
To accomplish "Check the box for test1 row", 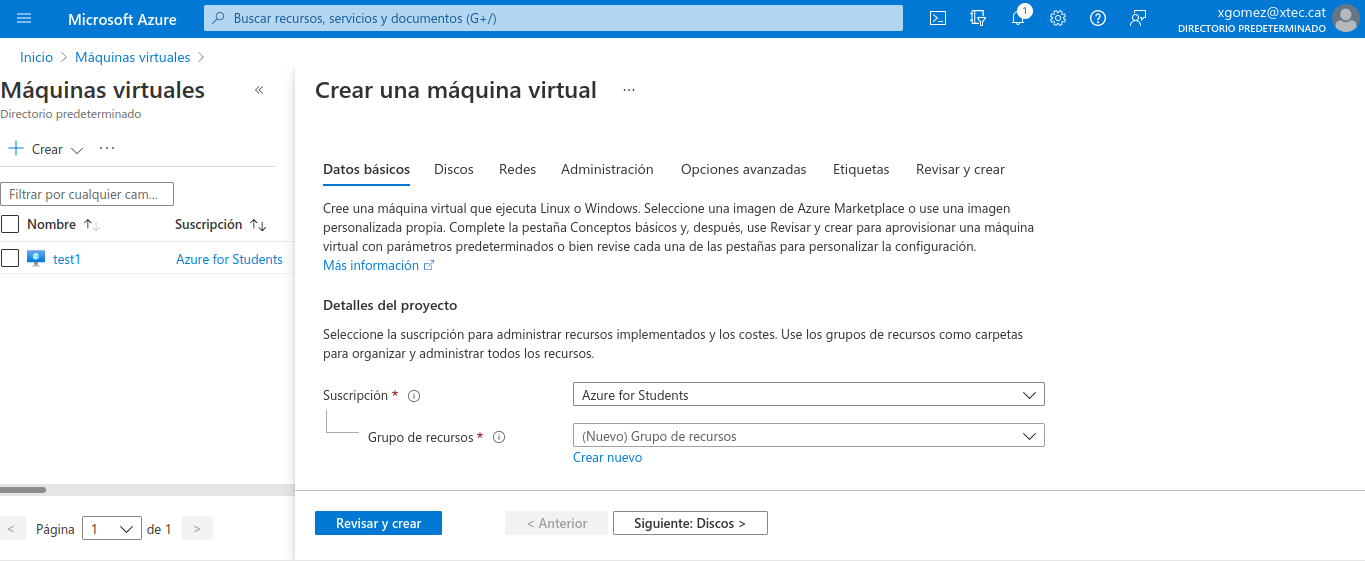I will [x=10, y=258].
